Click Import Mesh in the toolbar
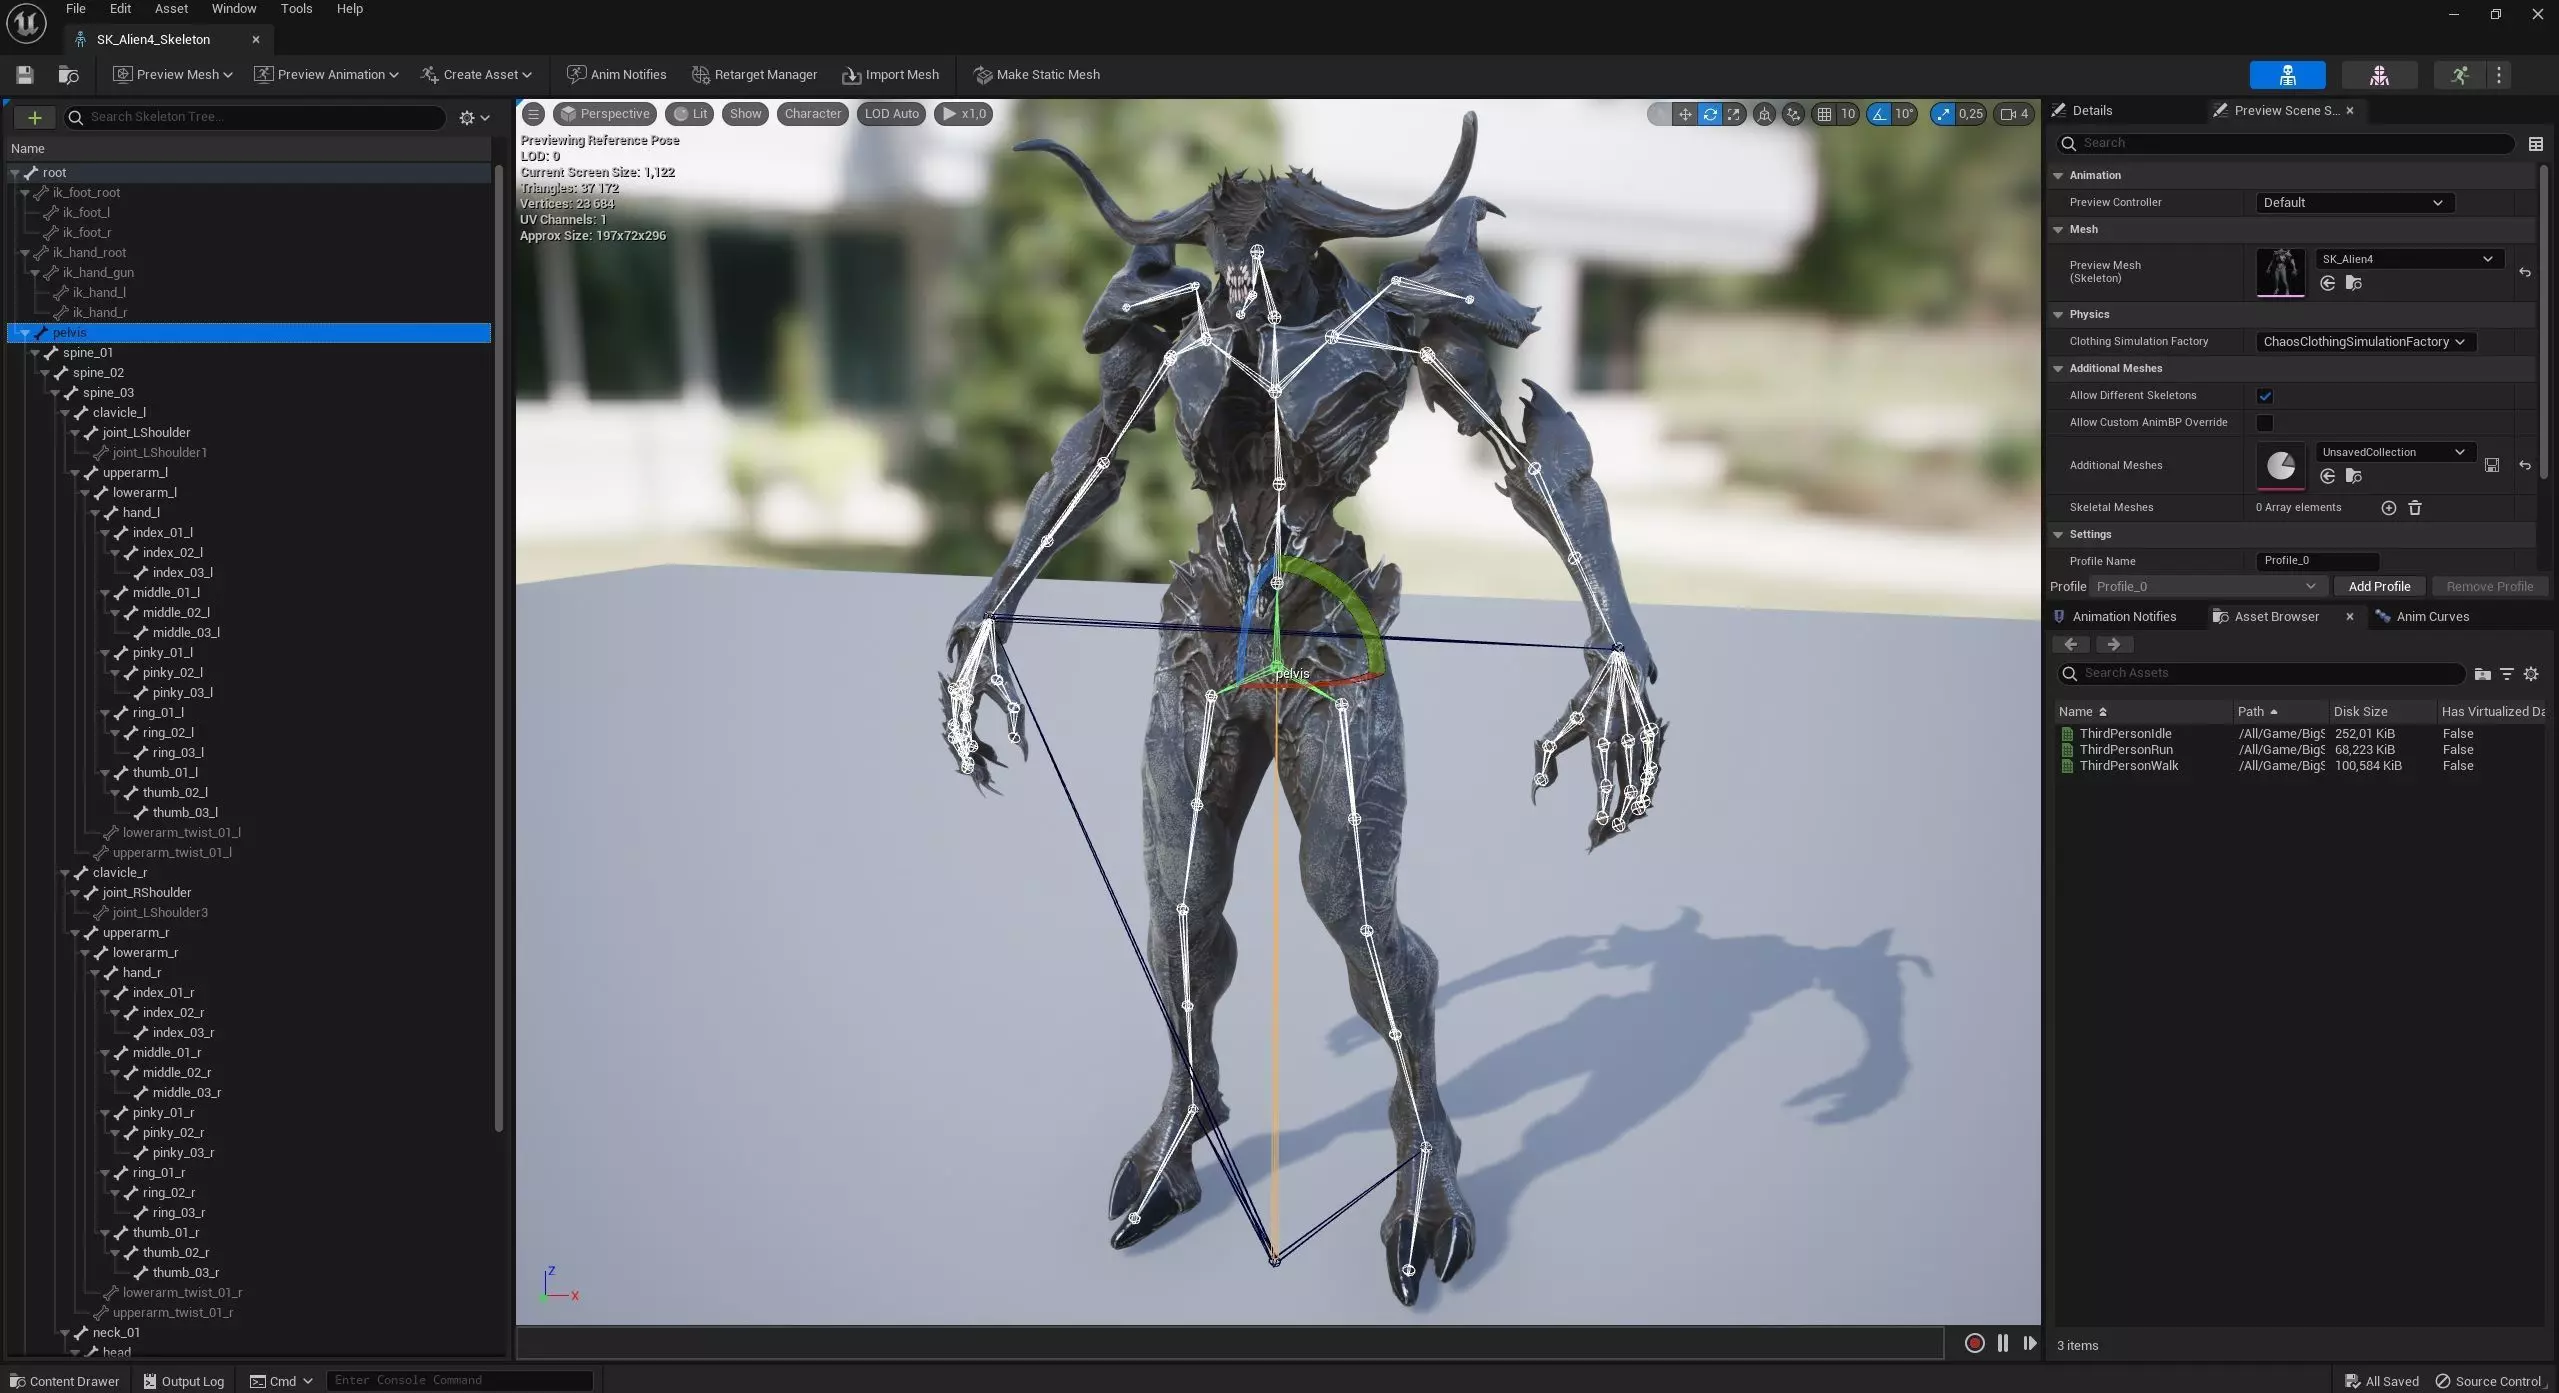The height and width of the screenshot is (1393, 2559). coord(890,75)
